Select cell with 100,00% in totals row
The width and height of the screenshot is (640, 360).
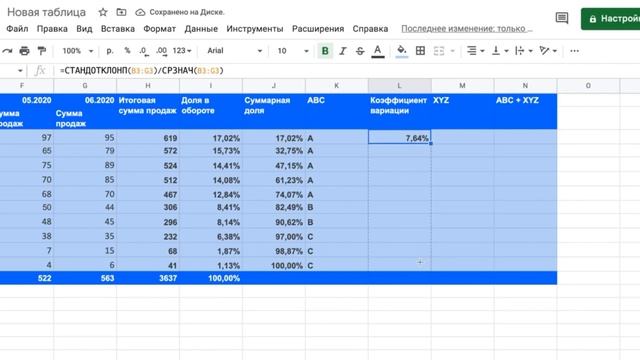coord(211,278)
